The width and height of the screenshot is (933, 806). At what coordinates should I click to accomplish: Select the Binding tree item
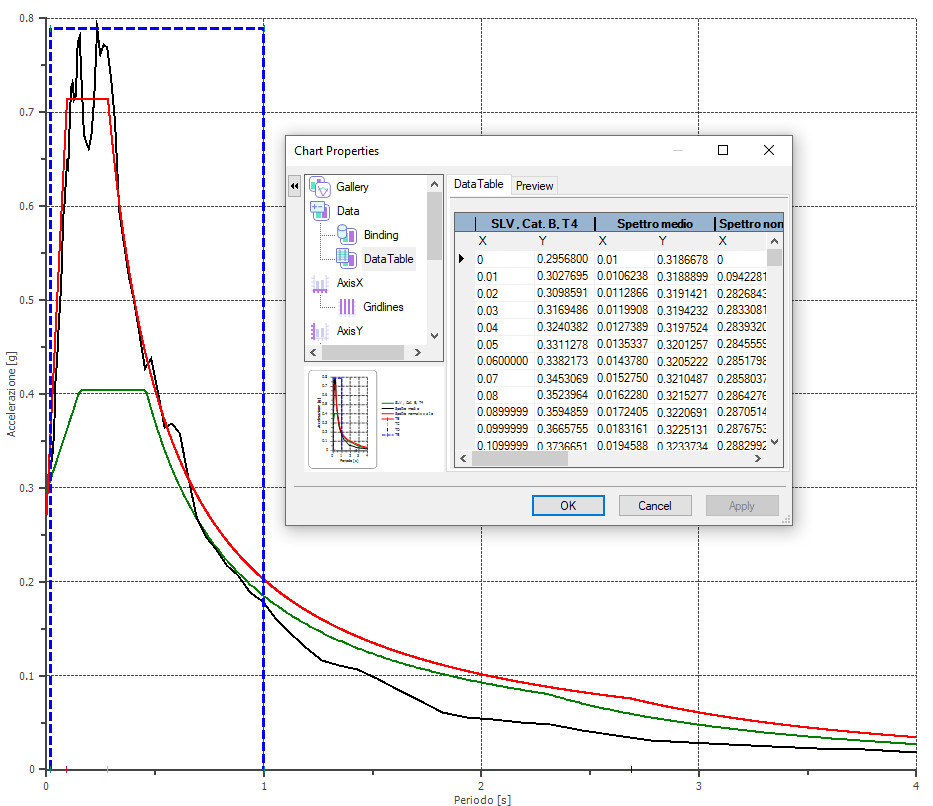coord(381,234)
